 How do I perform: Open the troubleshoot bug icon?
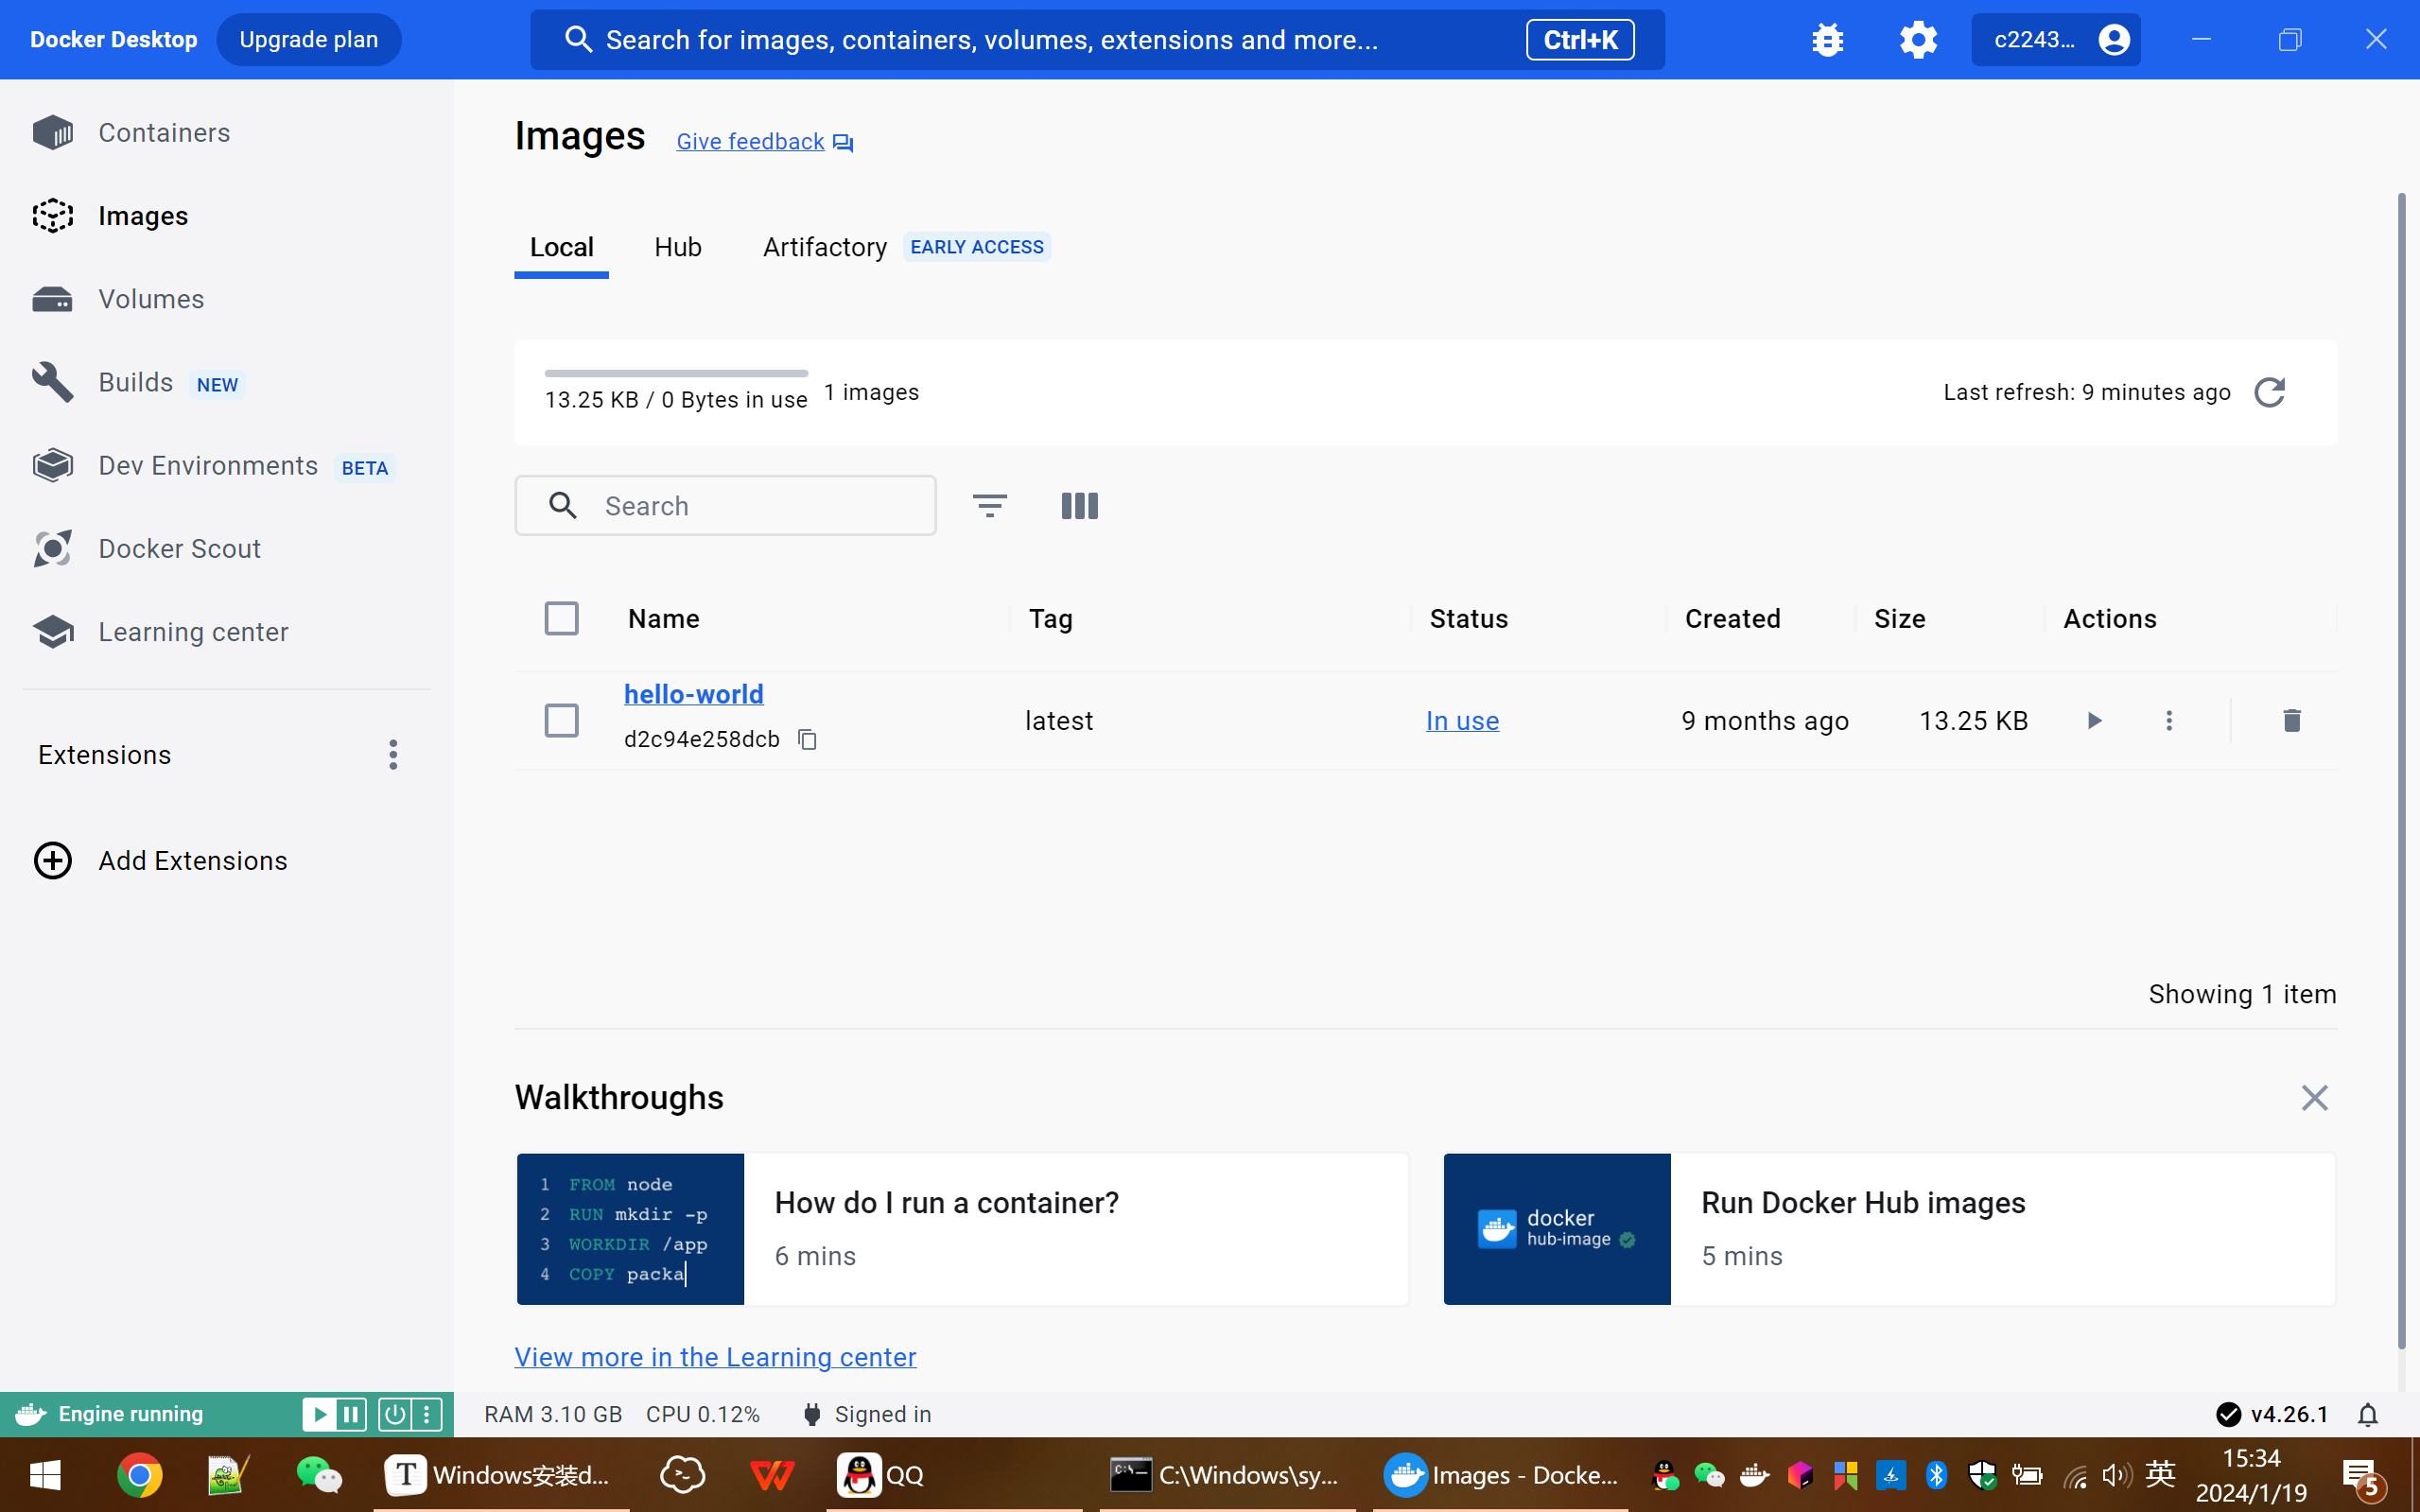1827,40
